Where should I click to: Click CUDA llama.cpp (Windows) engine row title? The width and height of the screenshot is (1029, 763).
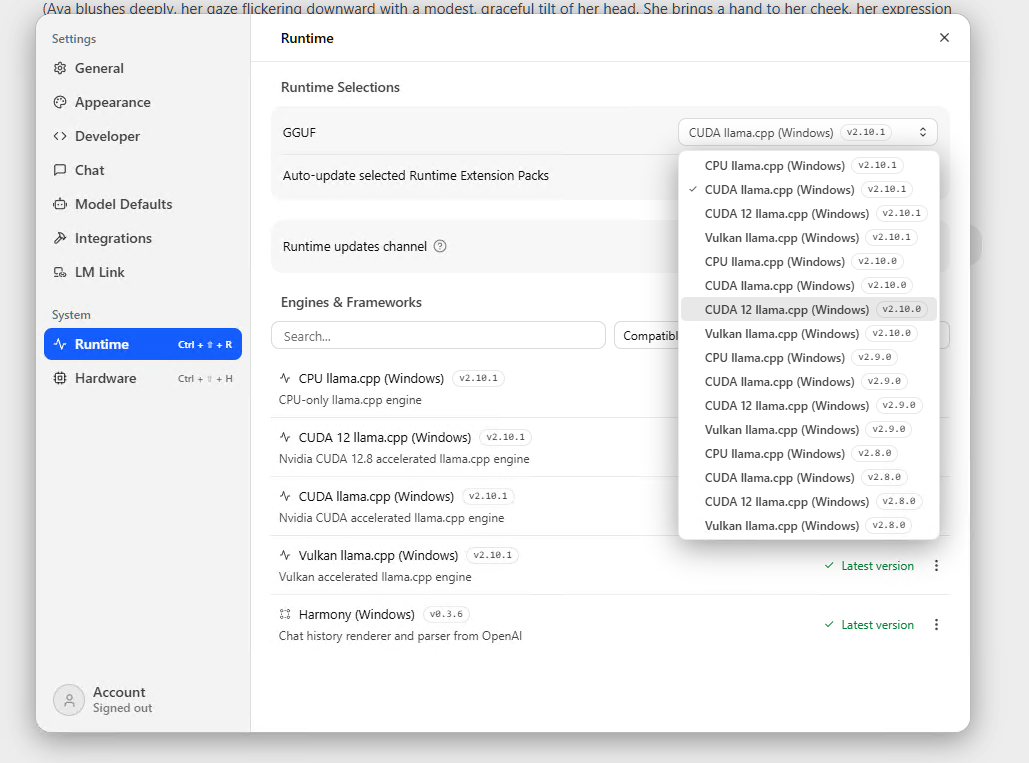pyautogui.click(x=376, y=497)
